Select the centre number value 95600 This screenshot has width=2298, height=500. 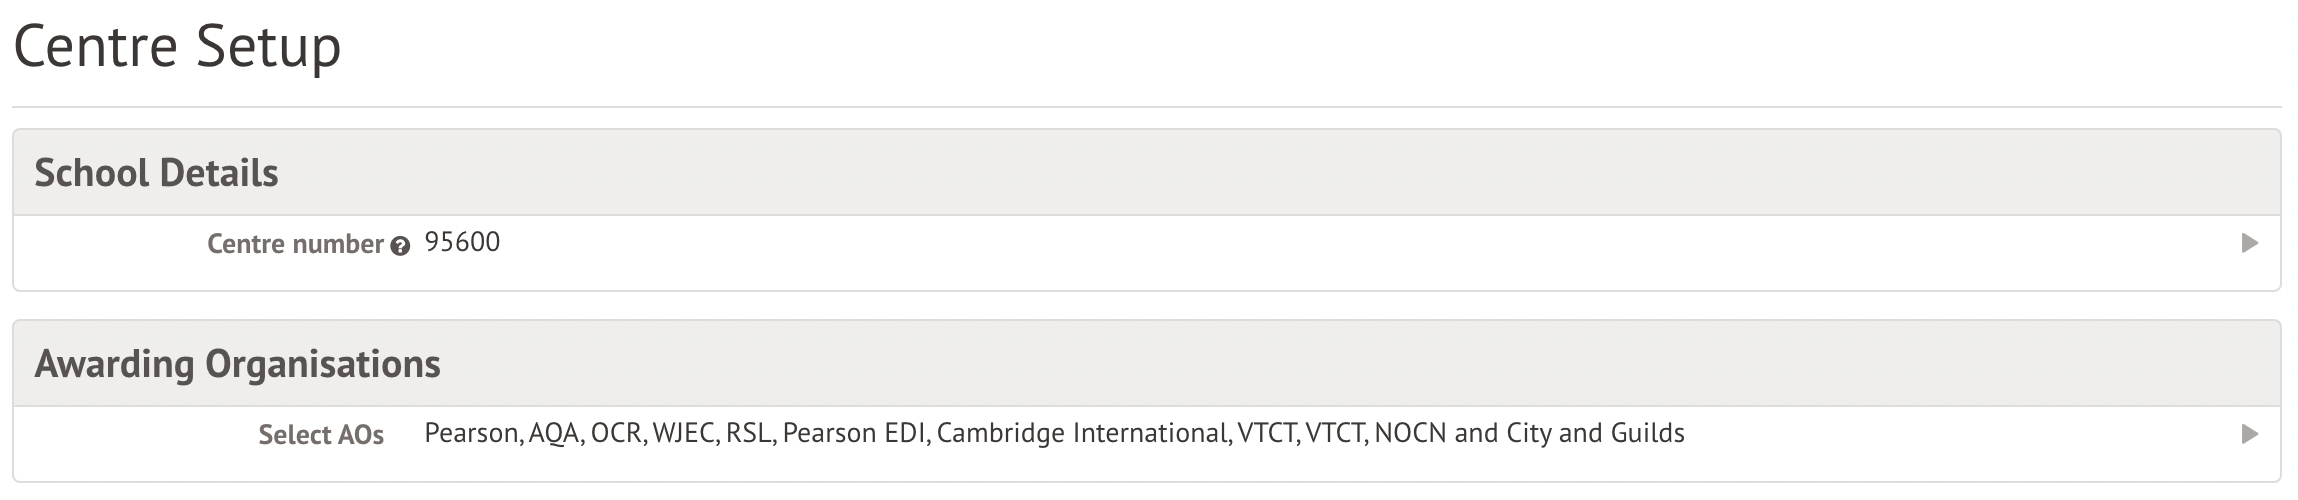(x=462, y=242)
